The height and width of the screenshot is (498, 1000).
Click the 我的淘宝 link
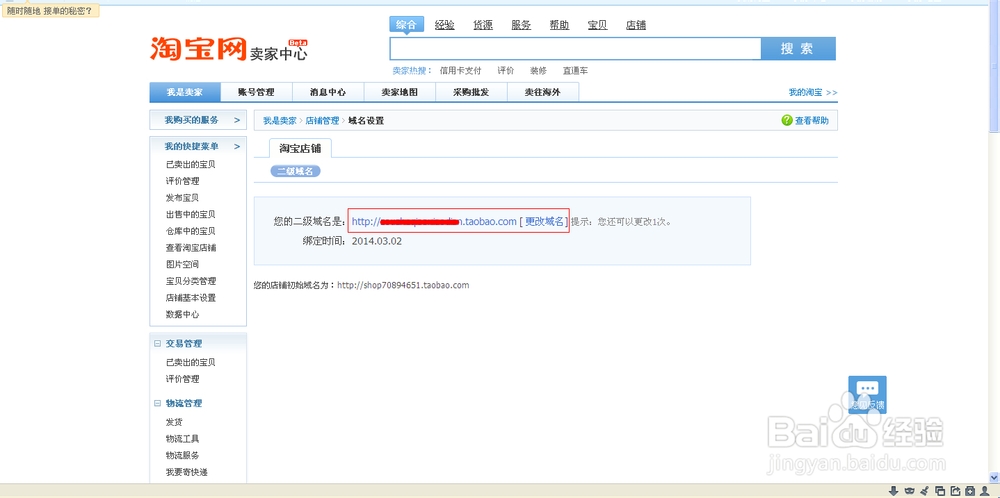point(812,92)
